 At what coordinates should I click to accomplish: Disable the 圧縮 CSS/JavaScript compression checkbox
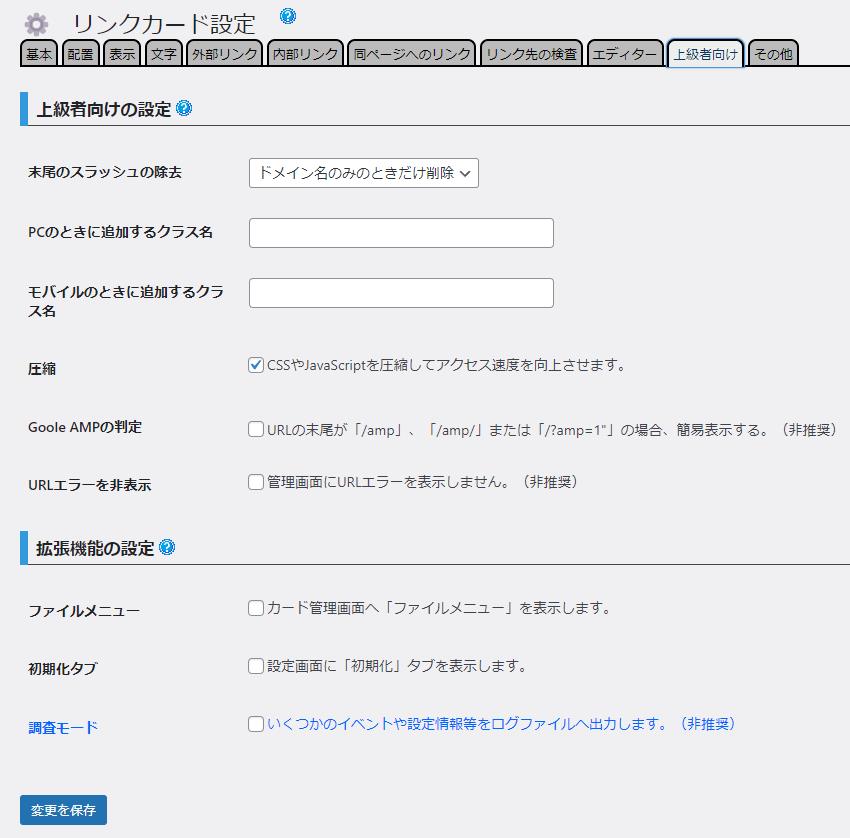click(256, 366)
